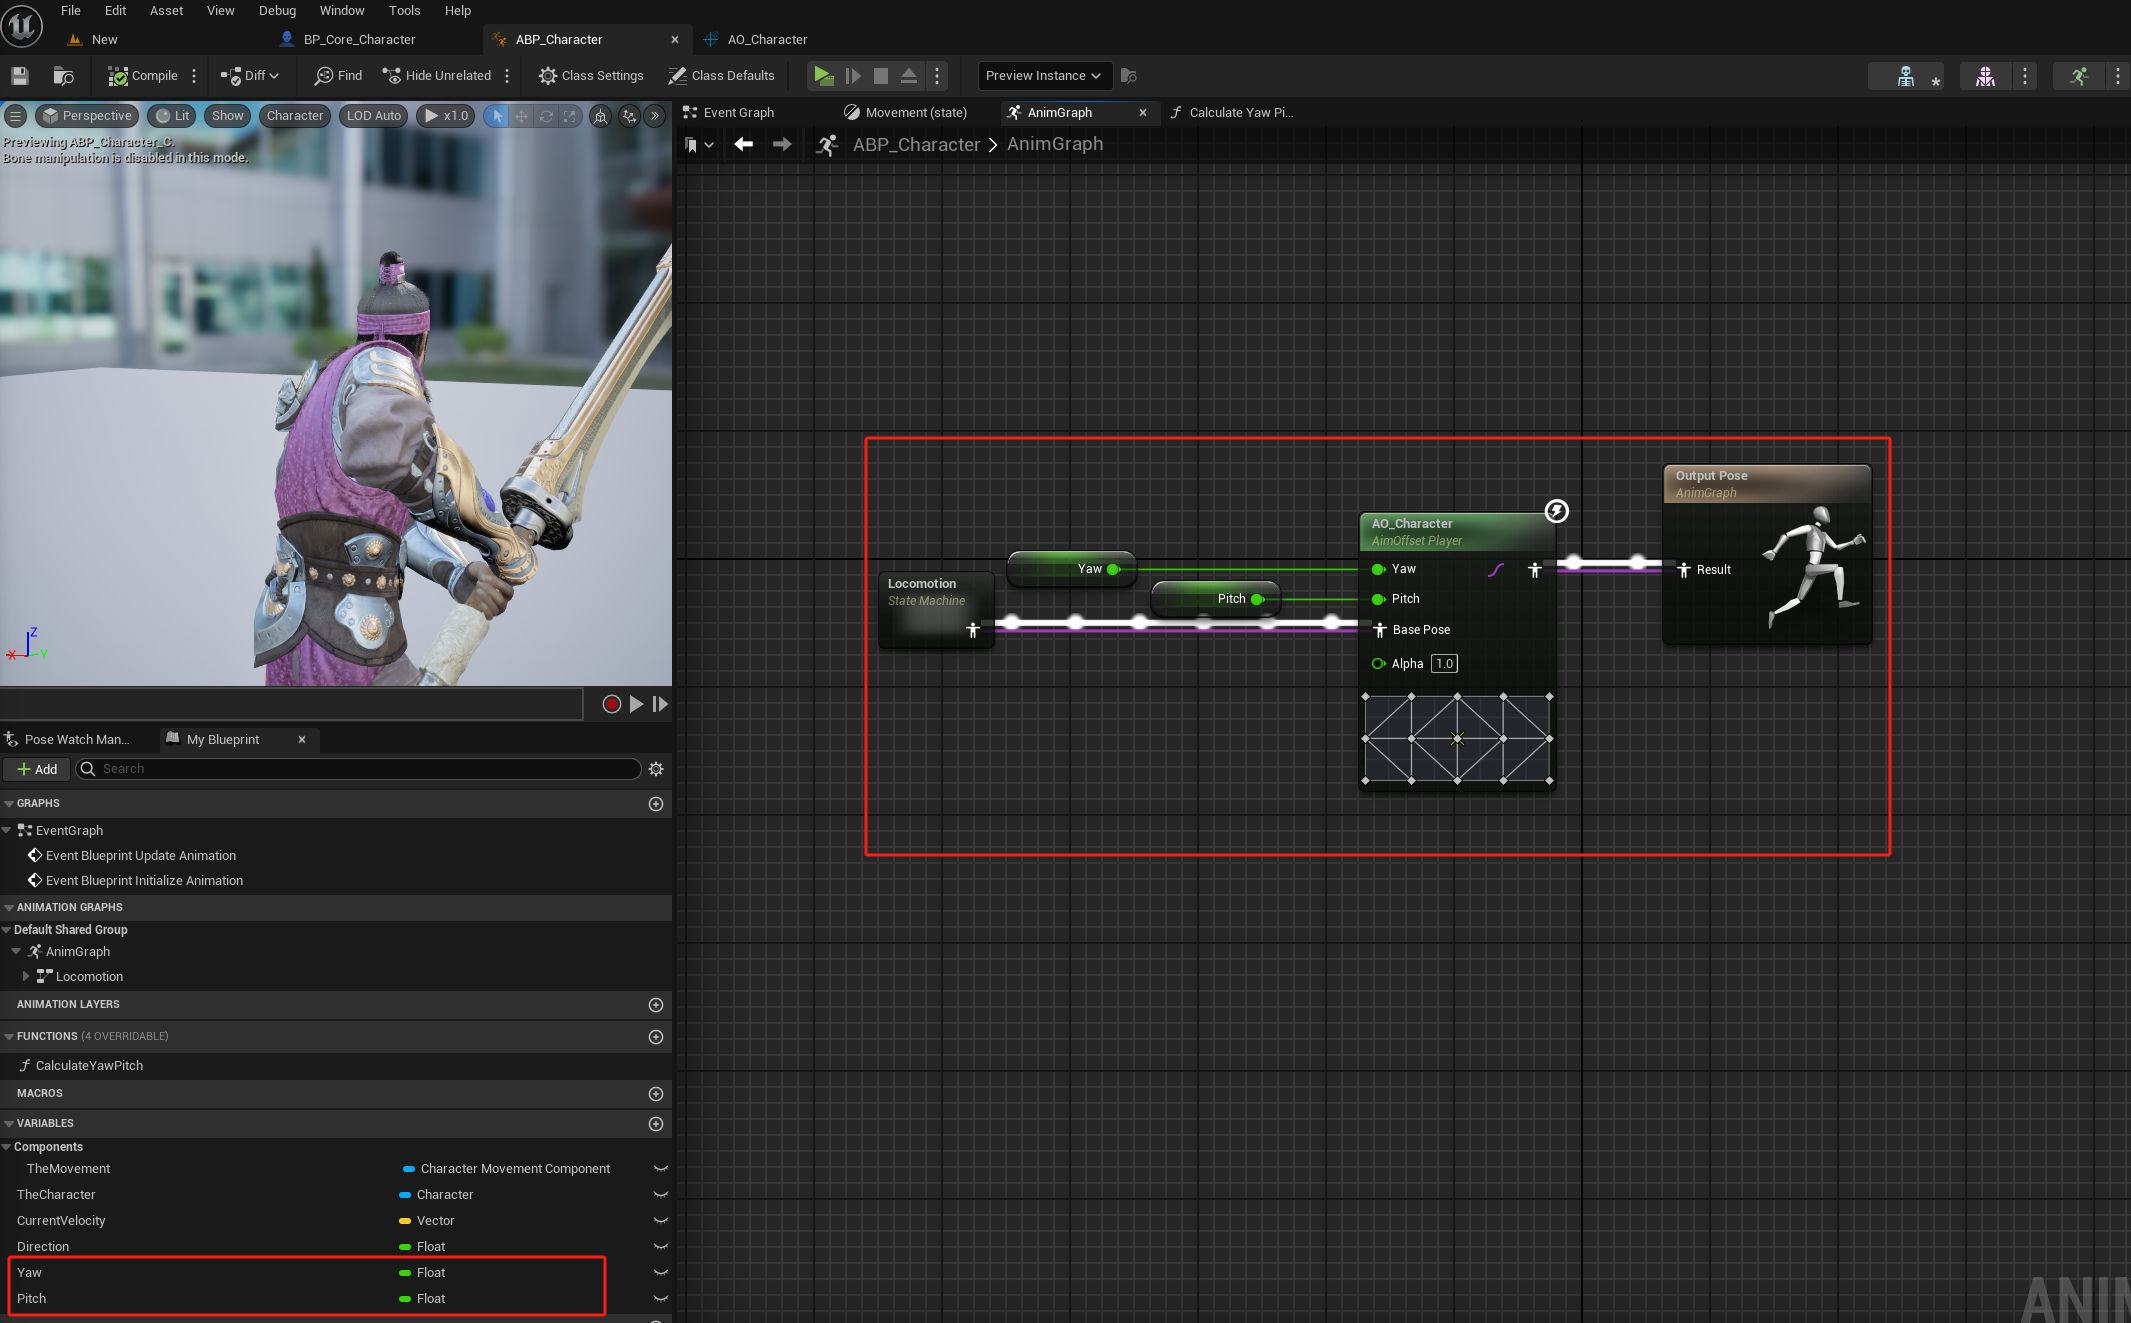Click the Alpha value field on AO_Character
The image size is (2131, 1323).
pyautogui.click(x=1444, y=664)
